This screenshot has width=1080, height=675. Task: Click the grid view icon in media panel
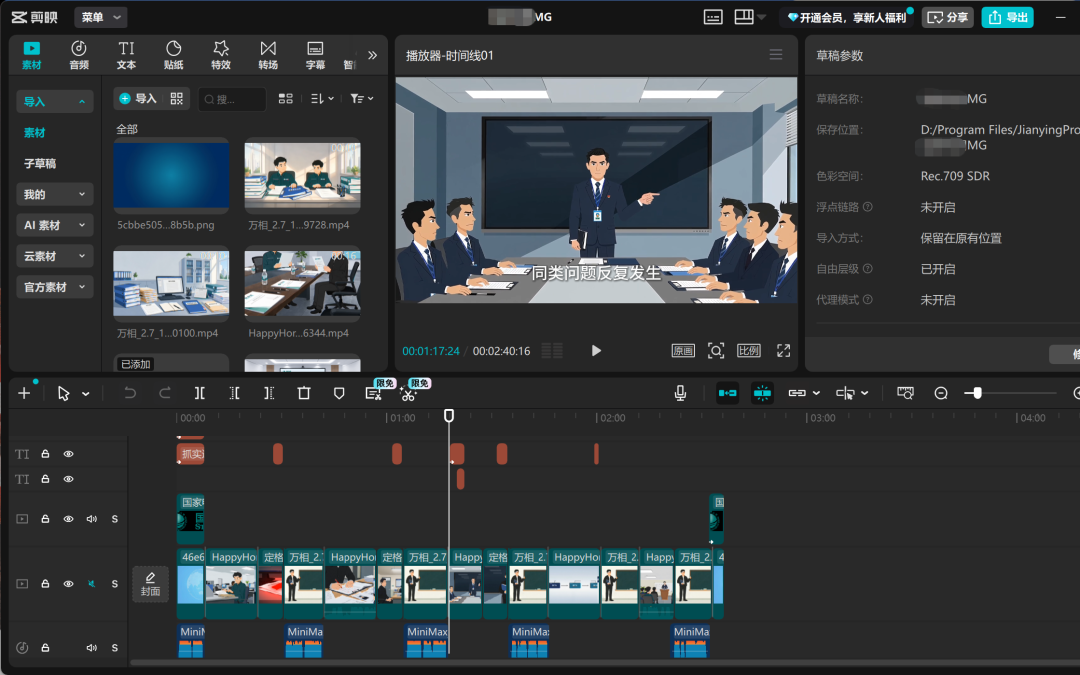point(286,99)
